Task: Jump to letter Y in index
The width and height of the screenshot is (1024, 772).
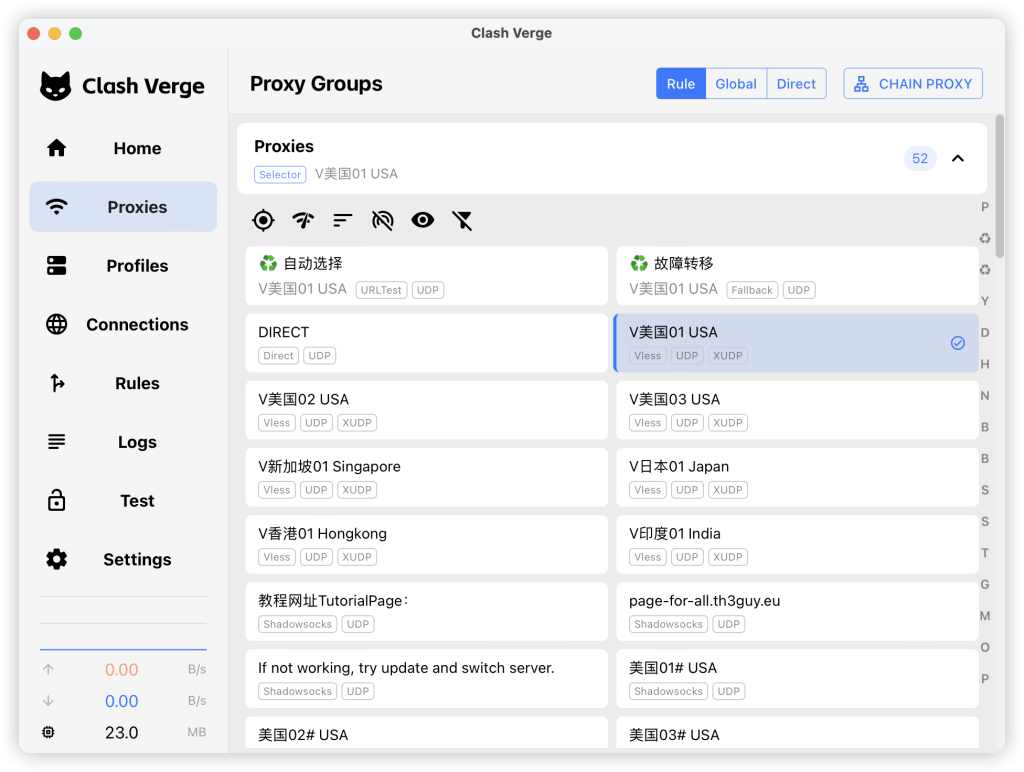Action: point(985,301)
